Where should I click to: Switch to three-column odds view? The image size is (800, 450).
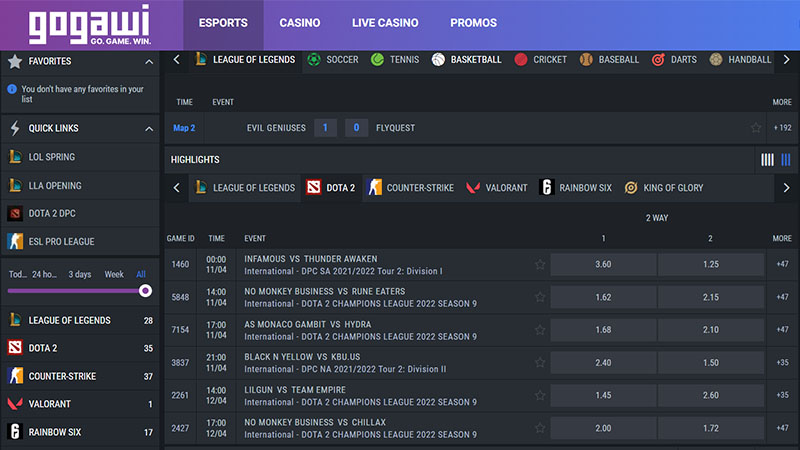pos(786,160)
